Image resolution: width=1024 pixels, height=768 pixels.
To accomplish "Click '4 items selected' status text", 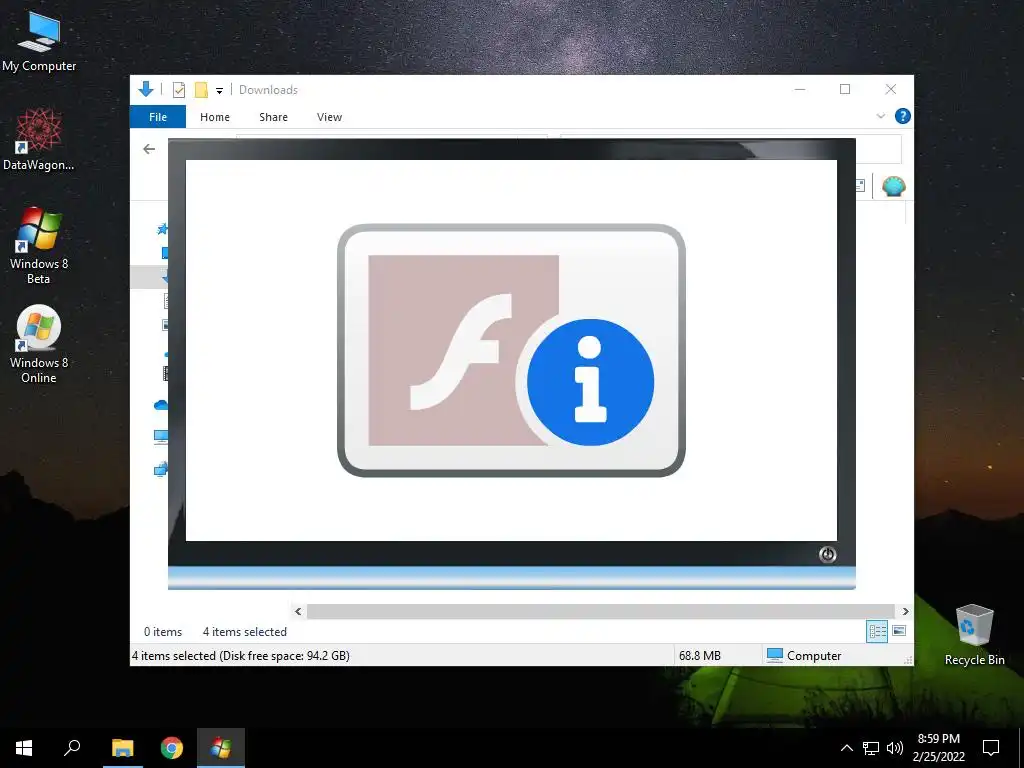I will (x=245, y=632).
